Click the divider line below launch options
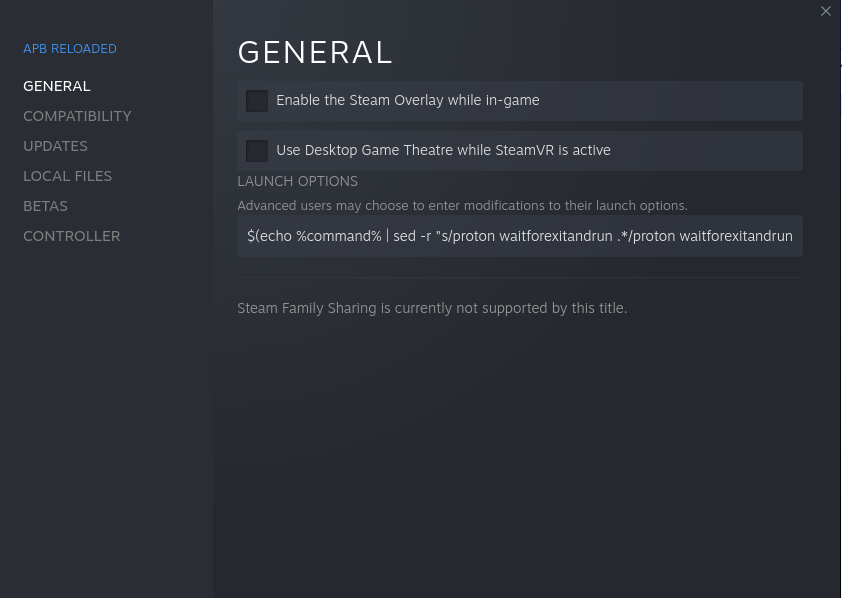Image resolution: width=842 pixels, height=598 pixels. 519,277
